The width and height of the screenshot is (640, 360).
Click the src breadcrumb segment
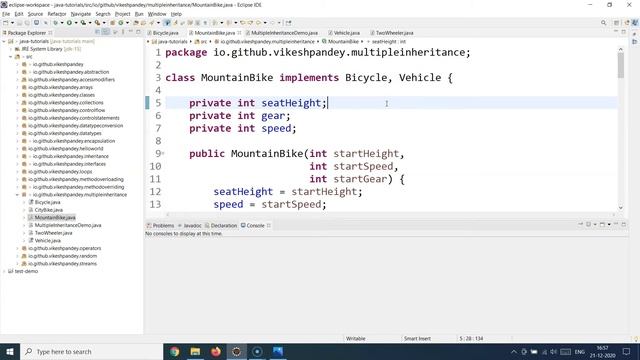pyautogui.click(x=200, y=42)
